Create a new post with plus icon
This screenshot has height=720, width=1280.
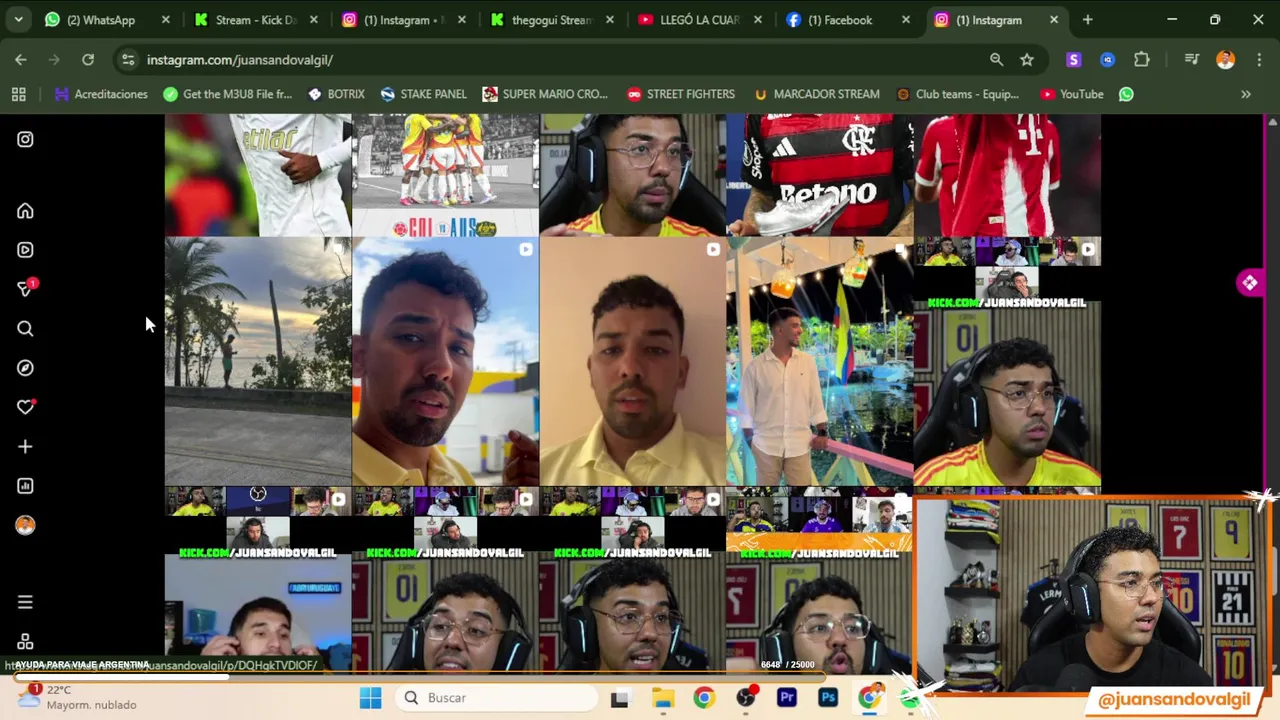pyautogui.click(x=25, y=446)
